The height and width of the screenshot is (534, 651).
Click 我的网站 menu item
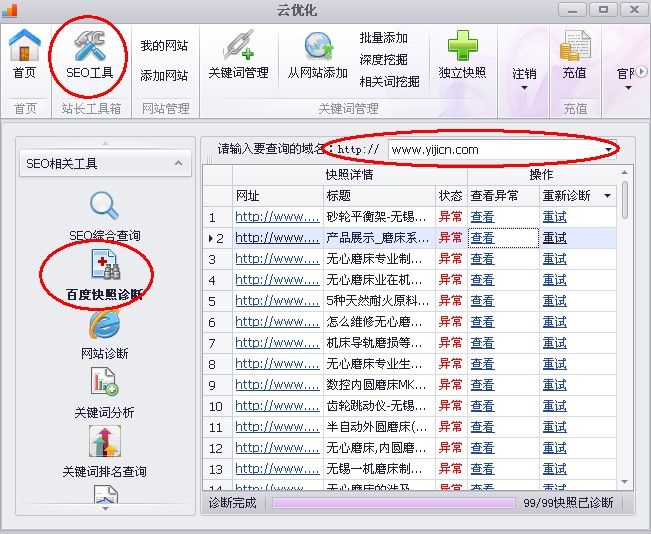[164, 46]
